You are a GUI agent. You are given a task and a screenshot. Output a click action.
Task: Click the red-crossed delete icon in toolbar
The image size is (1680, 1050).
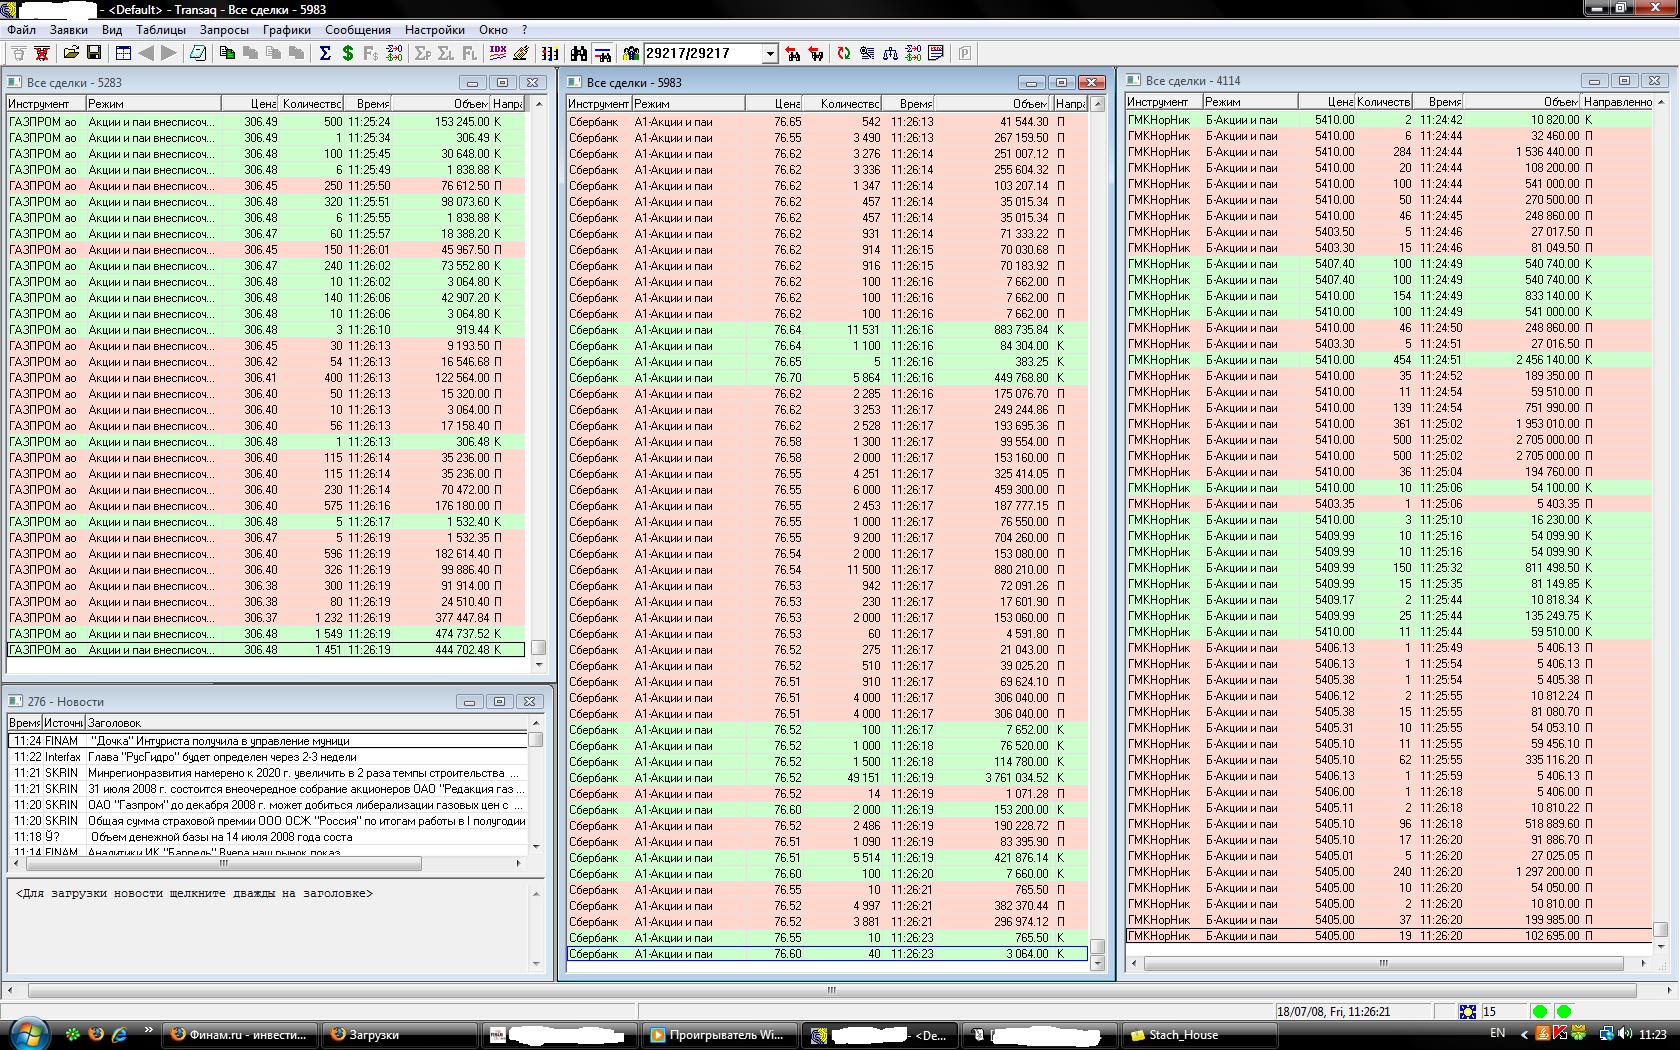click(x=42, y=53)
